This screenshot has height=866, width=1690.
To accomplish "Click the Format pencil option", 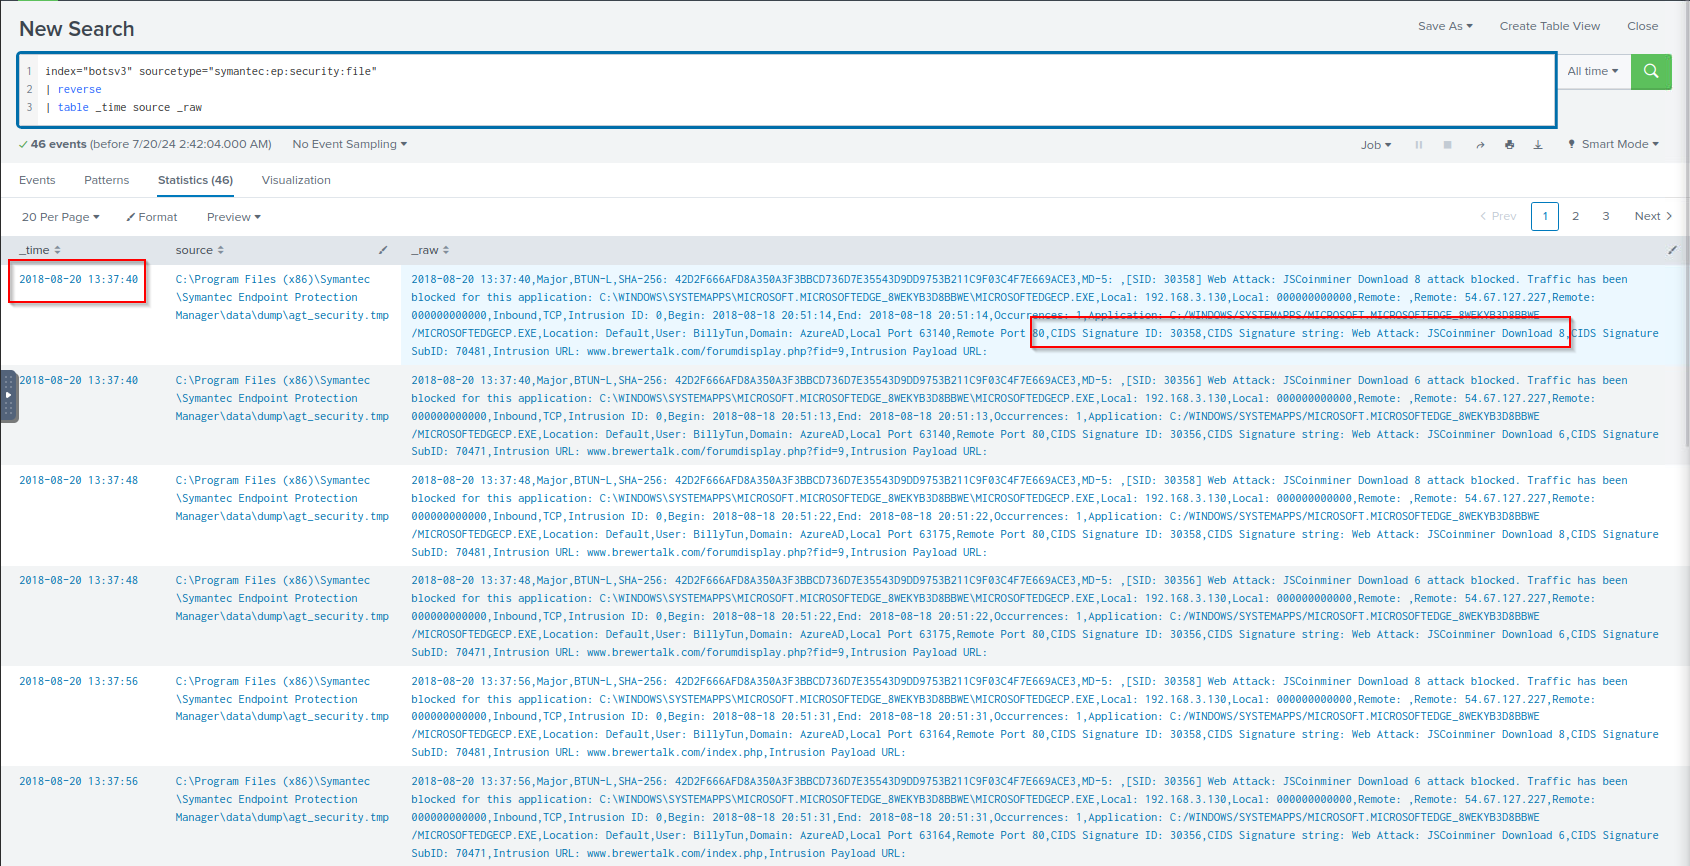I will coord(152,217).
